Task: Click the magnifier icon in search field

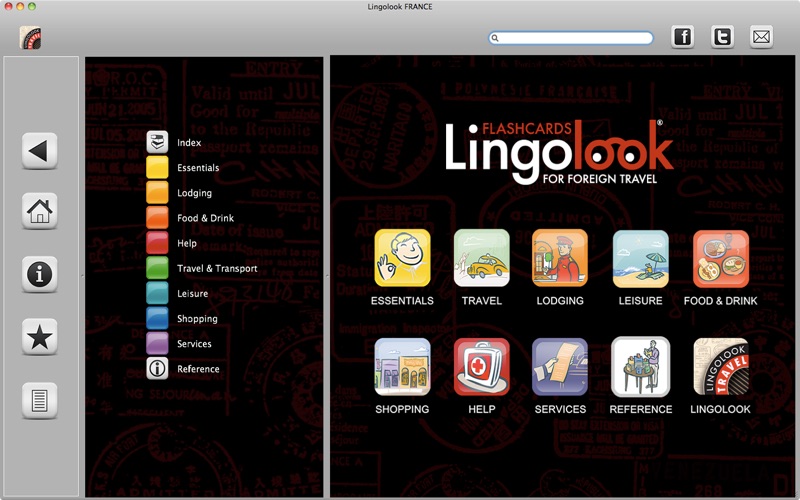Action: click(x=495, y=38)
